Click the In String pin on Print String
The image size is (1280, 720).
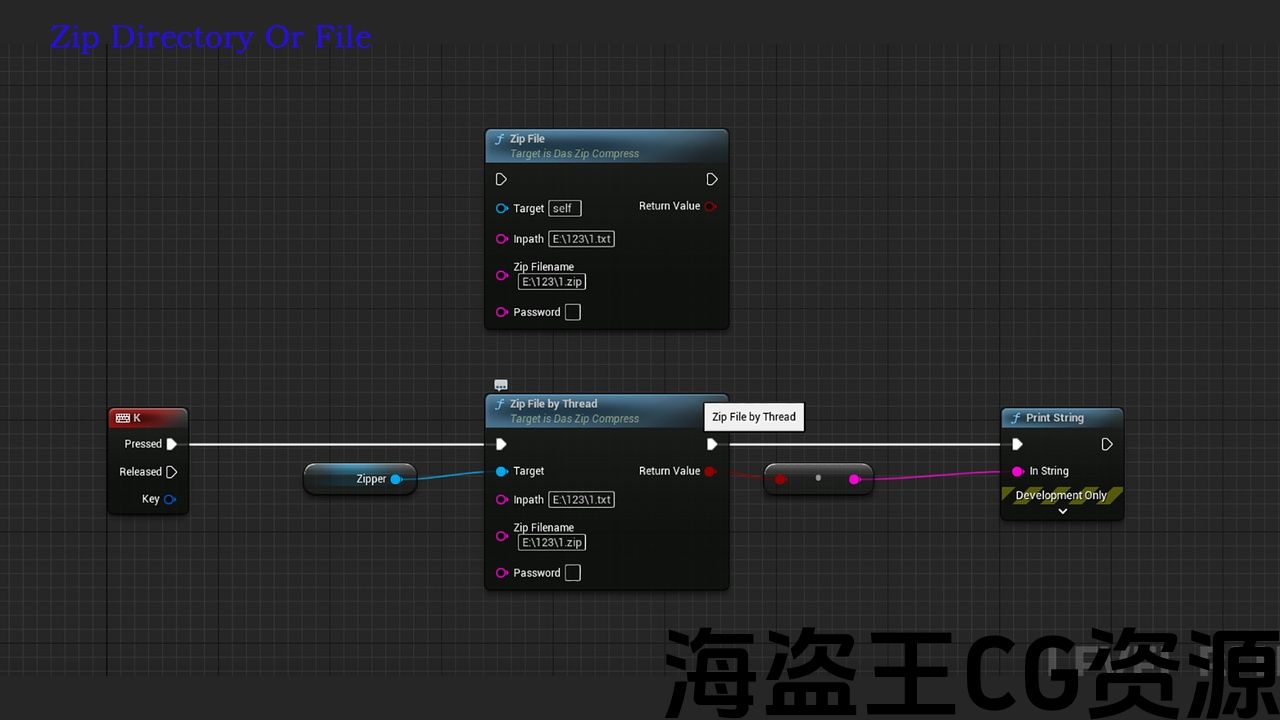click(x=1017, y=471)
